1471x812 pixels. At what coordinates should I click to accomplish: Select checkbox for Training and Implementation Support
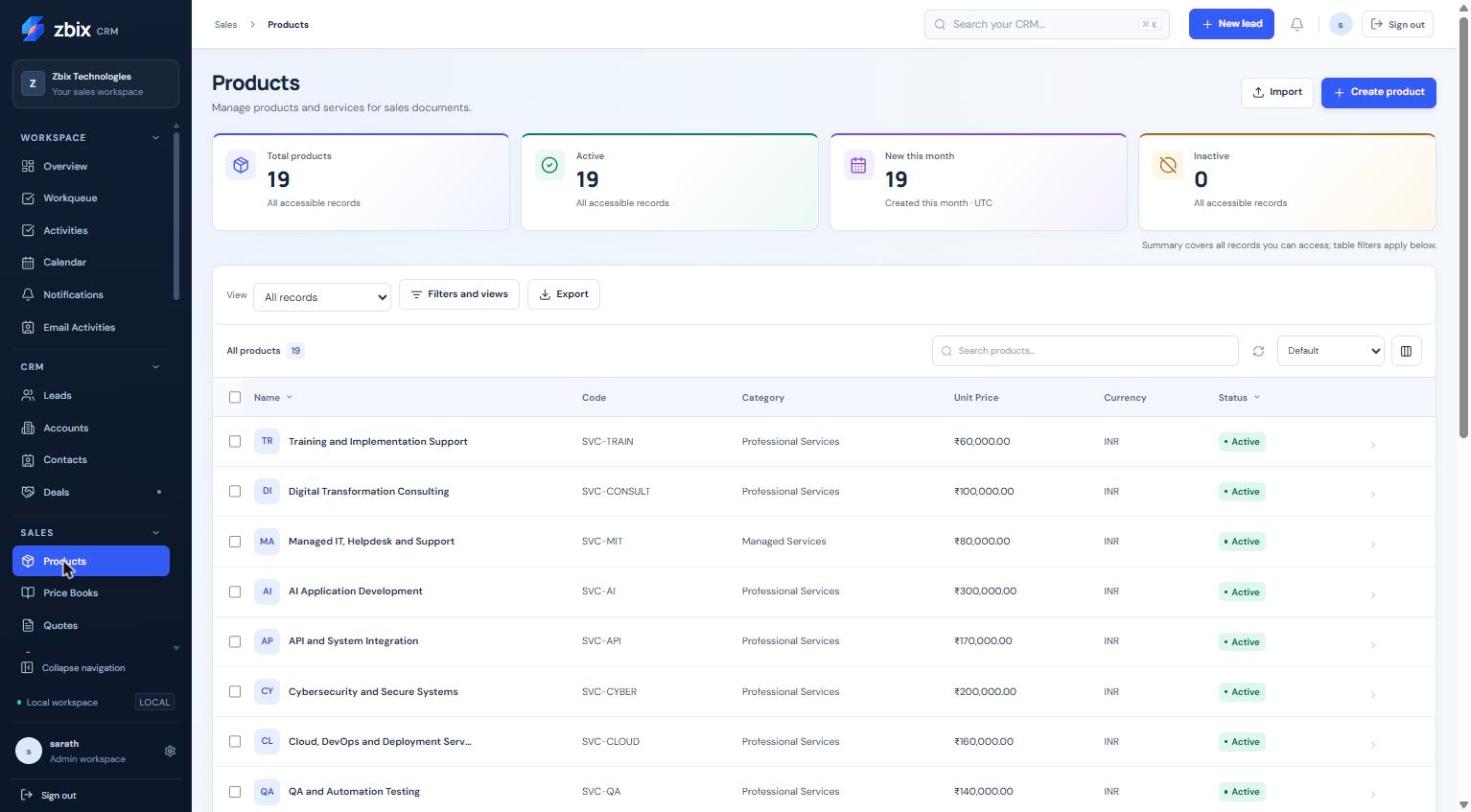coord(235,441)
